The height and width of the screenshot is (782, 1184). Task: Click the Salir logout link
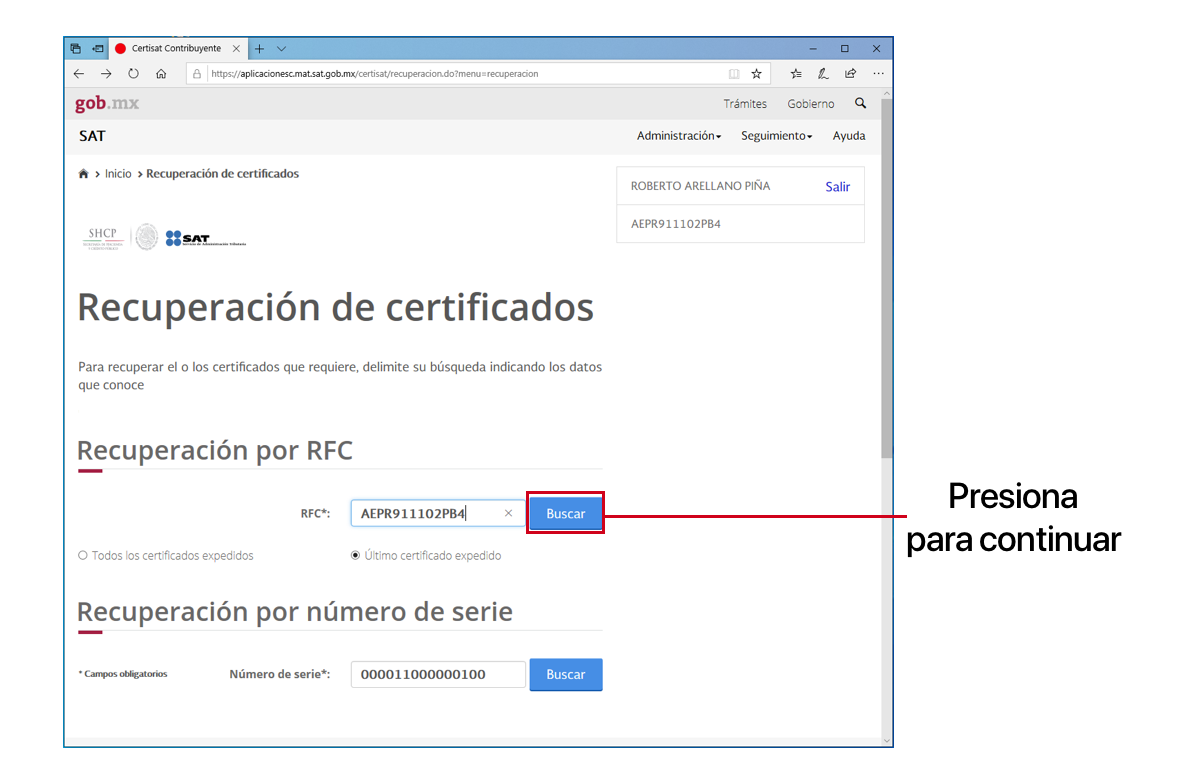(837, 186)
